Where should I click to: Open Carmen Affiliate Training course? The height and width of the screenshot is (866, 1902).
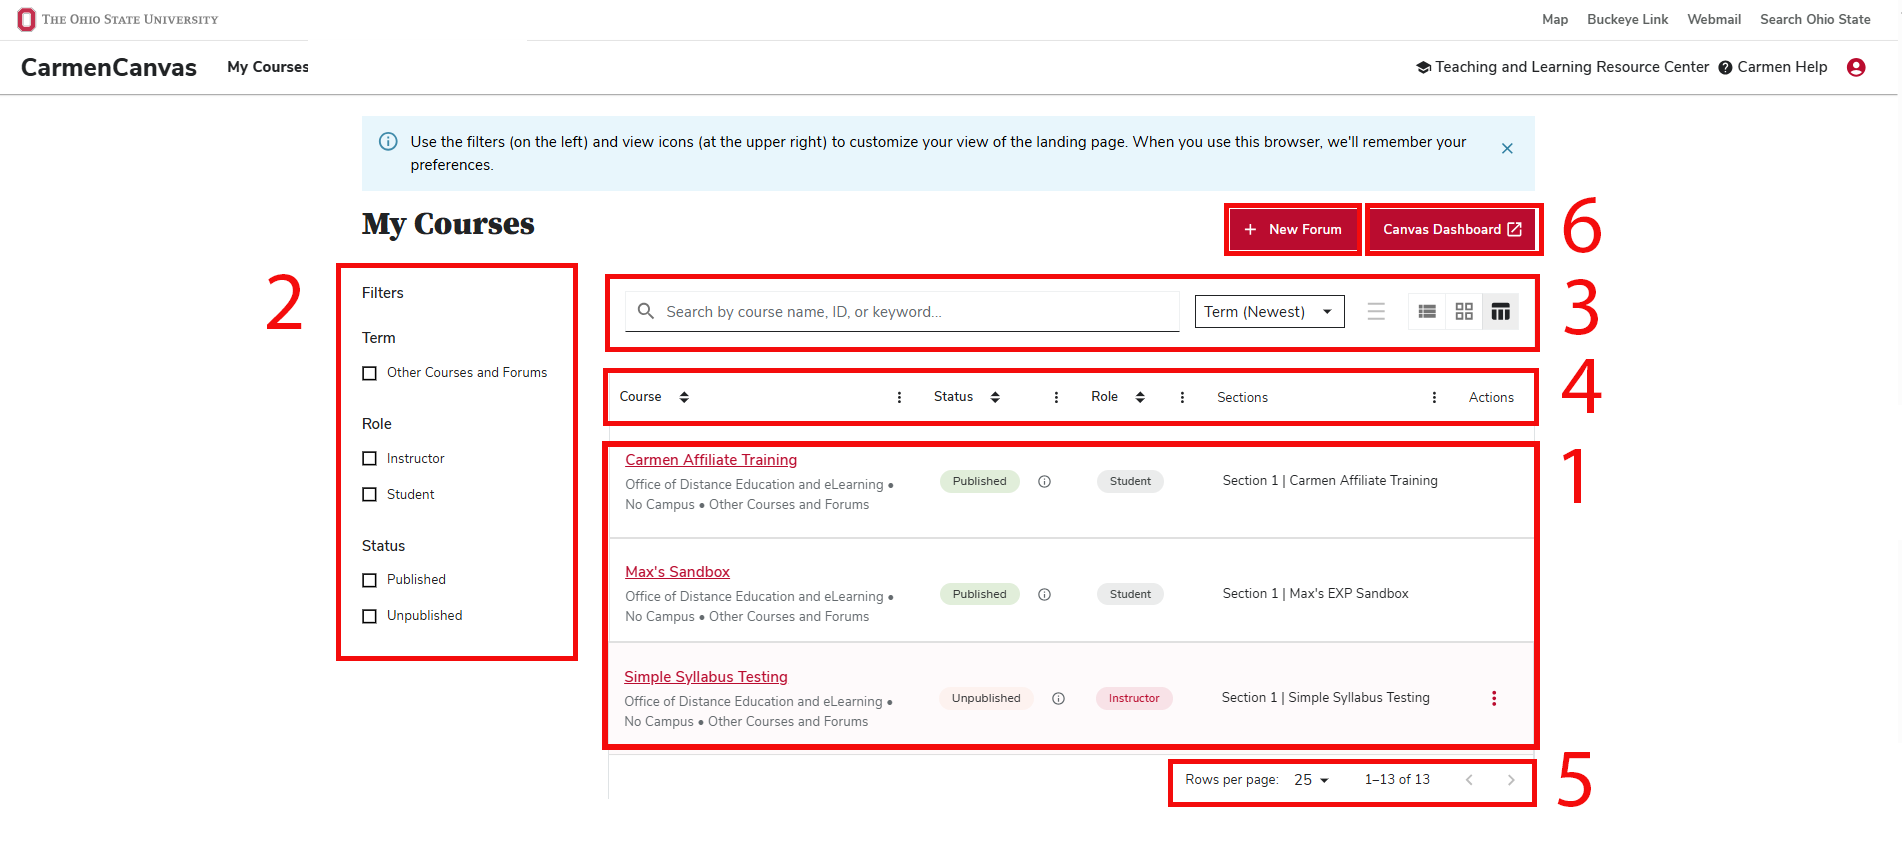tap(711, 460)
